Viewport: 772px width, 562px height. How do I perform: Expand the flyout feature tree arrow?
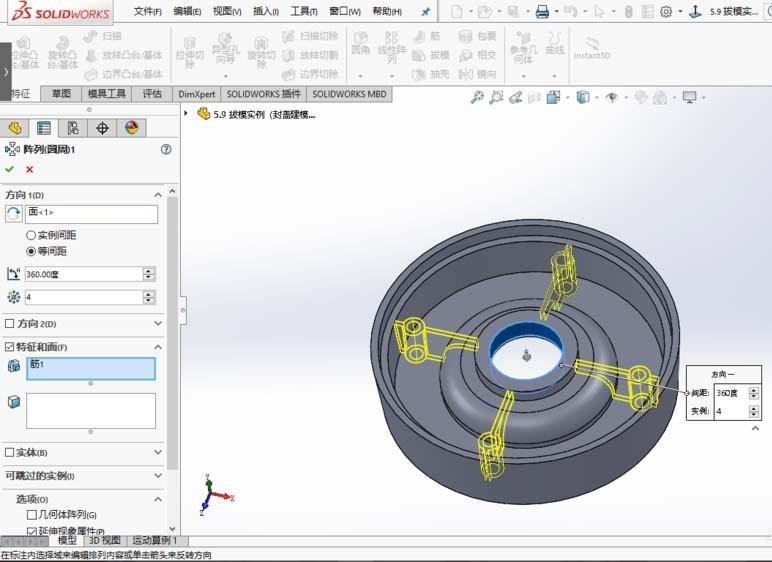point(186,113)
